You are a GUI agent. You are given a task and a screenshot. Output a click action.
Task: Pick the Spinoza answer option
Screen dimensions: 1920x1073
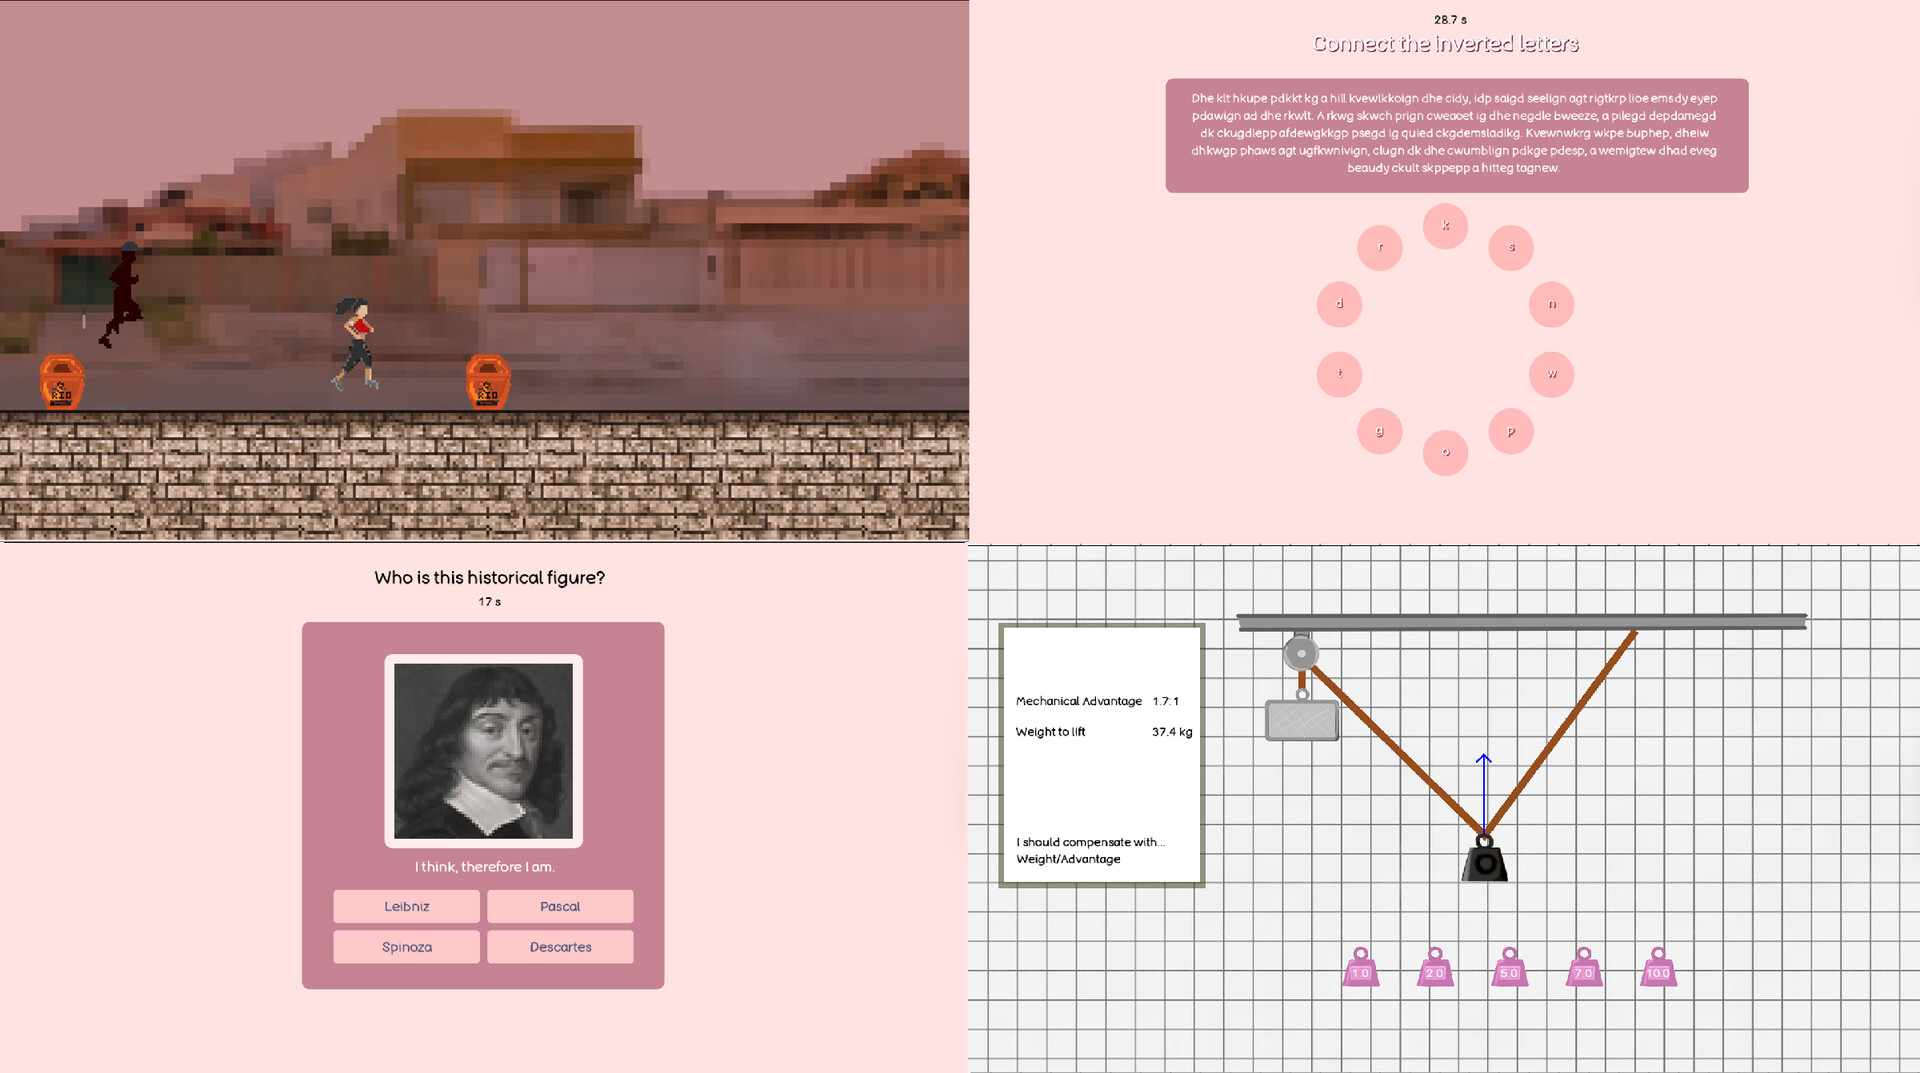[406, 947]
